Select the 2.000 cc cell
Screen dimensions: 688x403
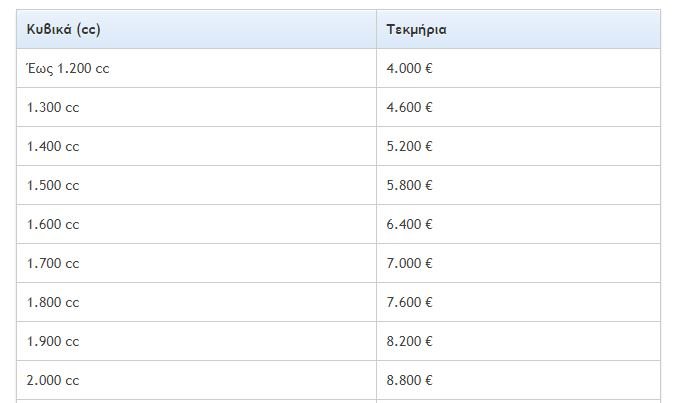(x=196, y=380)
